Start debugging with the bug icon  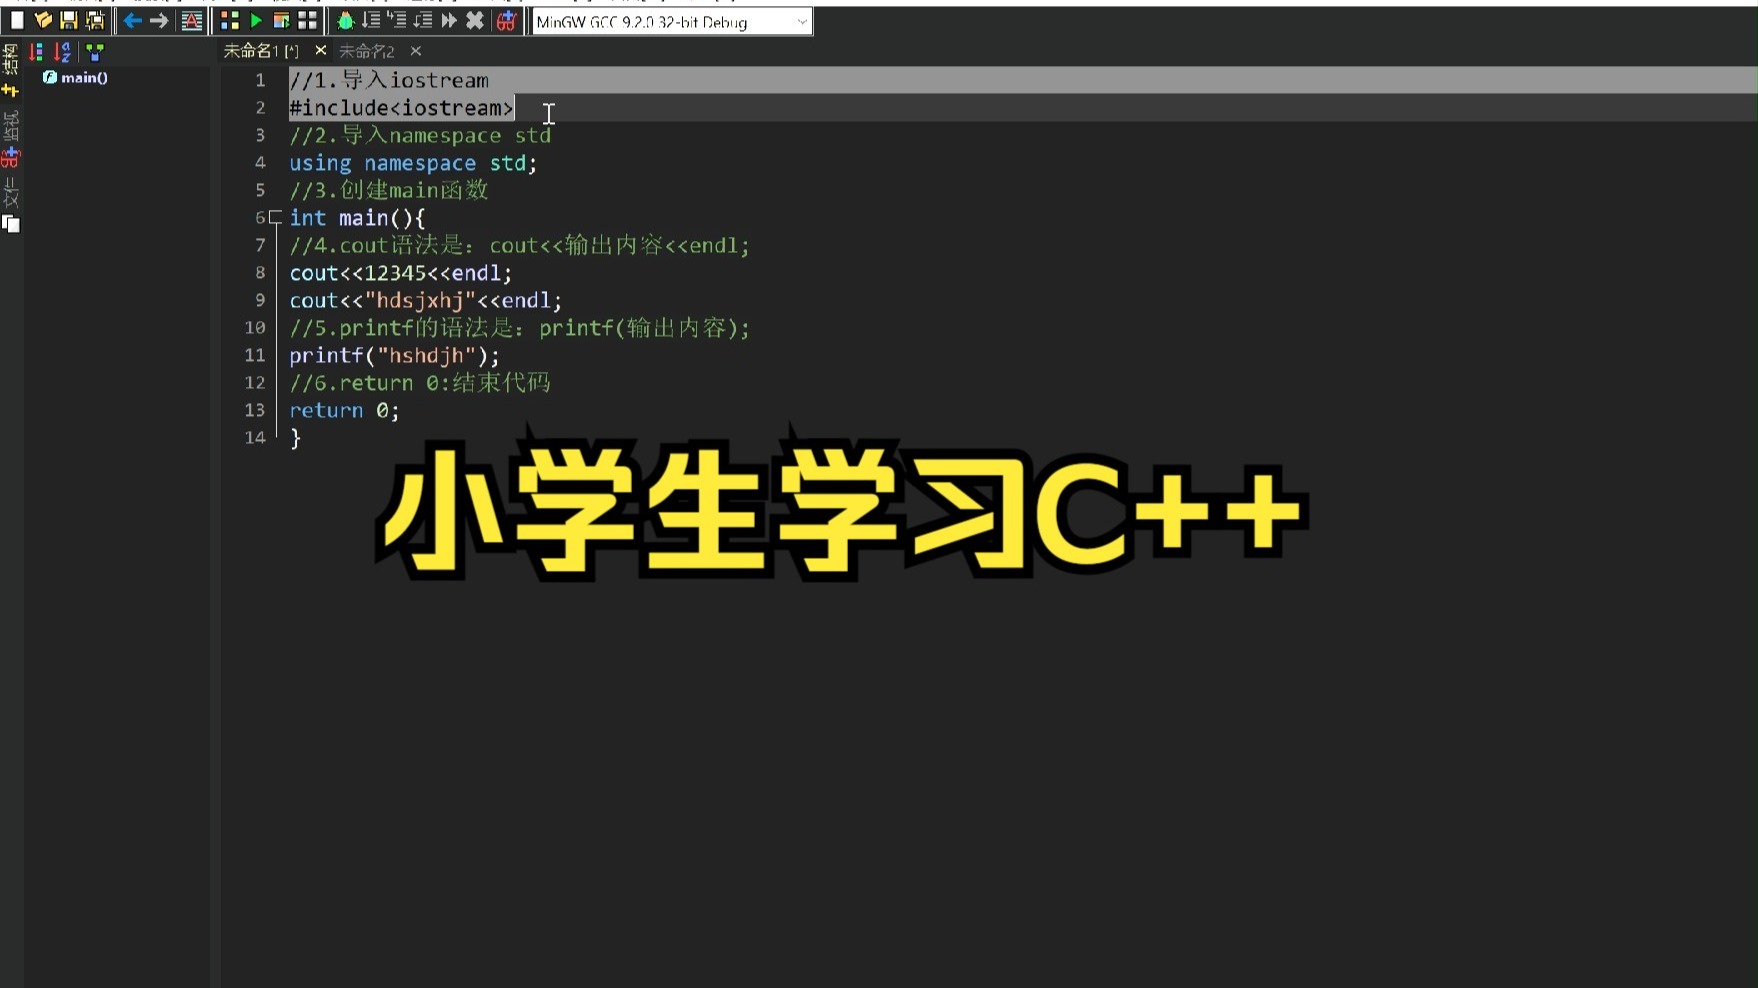344,20
